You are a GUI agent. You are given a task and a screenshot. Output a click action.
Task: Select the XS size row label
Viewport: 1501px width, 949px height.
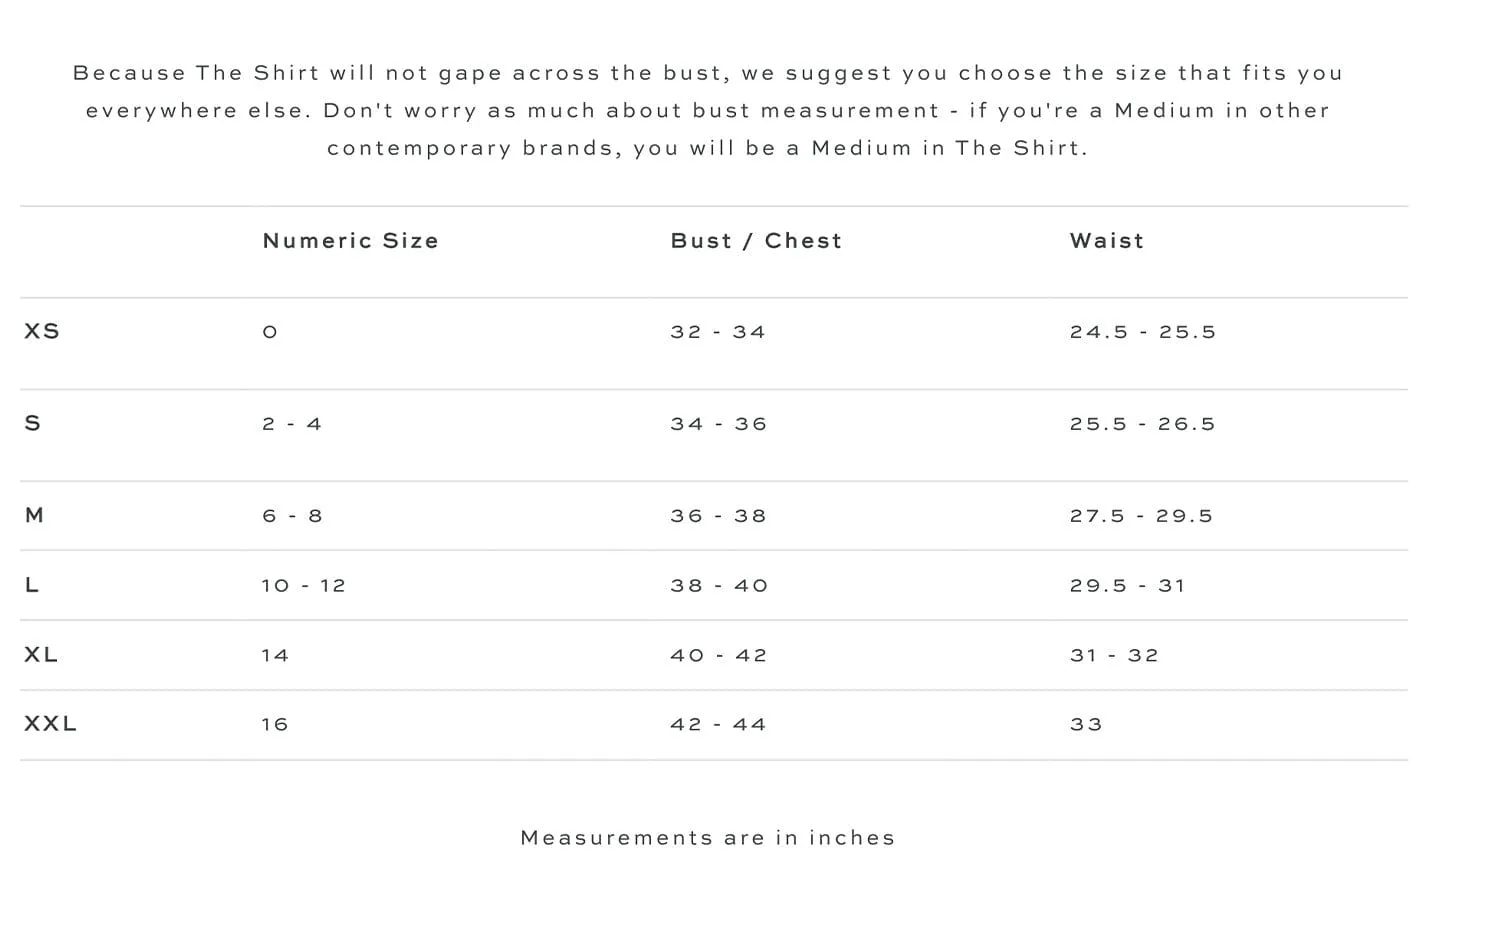point(42,331)
